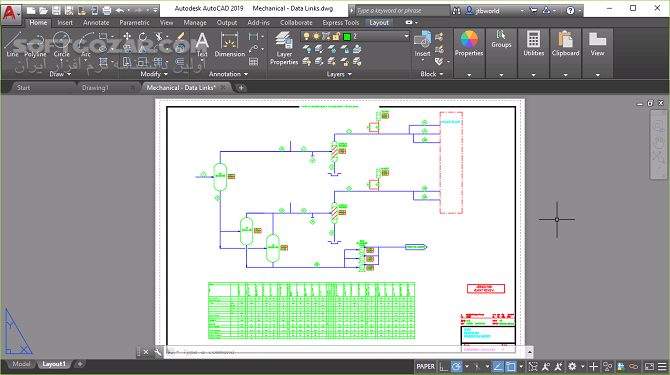Select the Line drawing tool
Screen dimensions: 670x375
tap(12, 44)
